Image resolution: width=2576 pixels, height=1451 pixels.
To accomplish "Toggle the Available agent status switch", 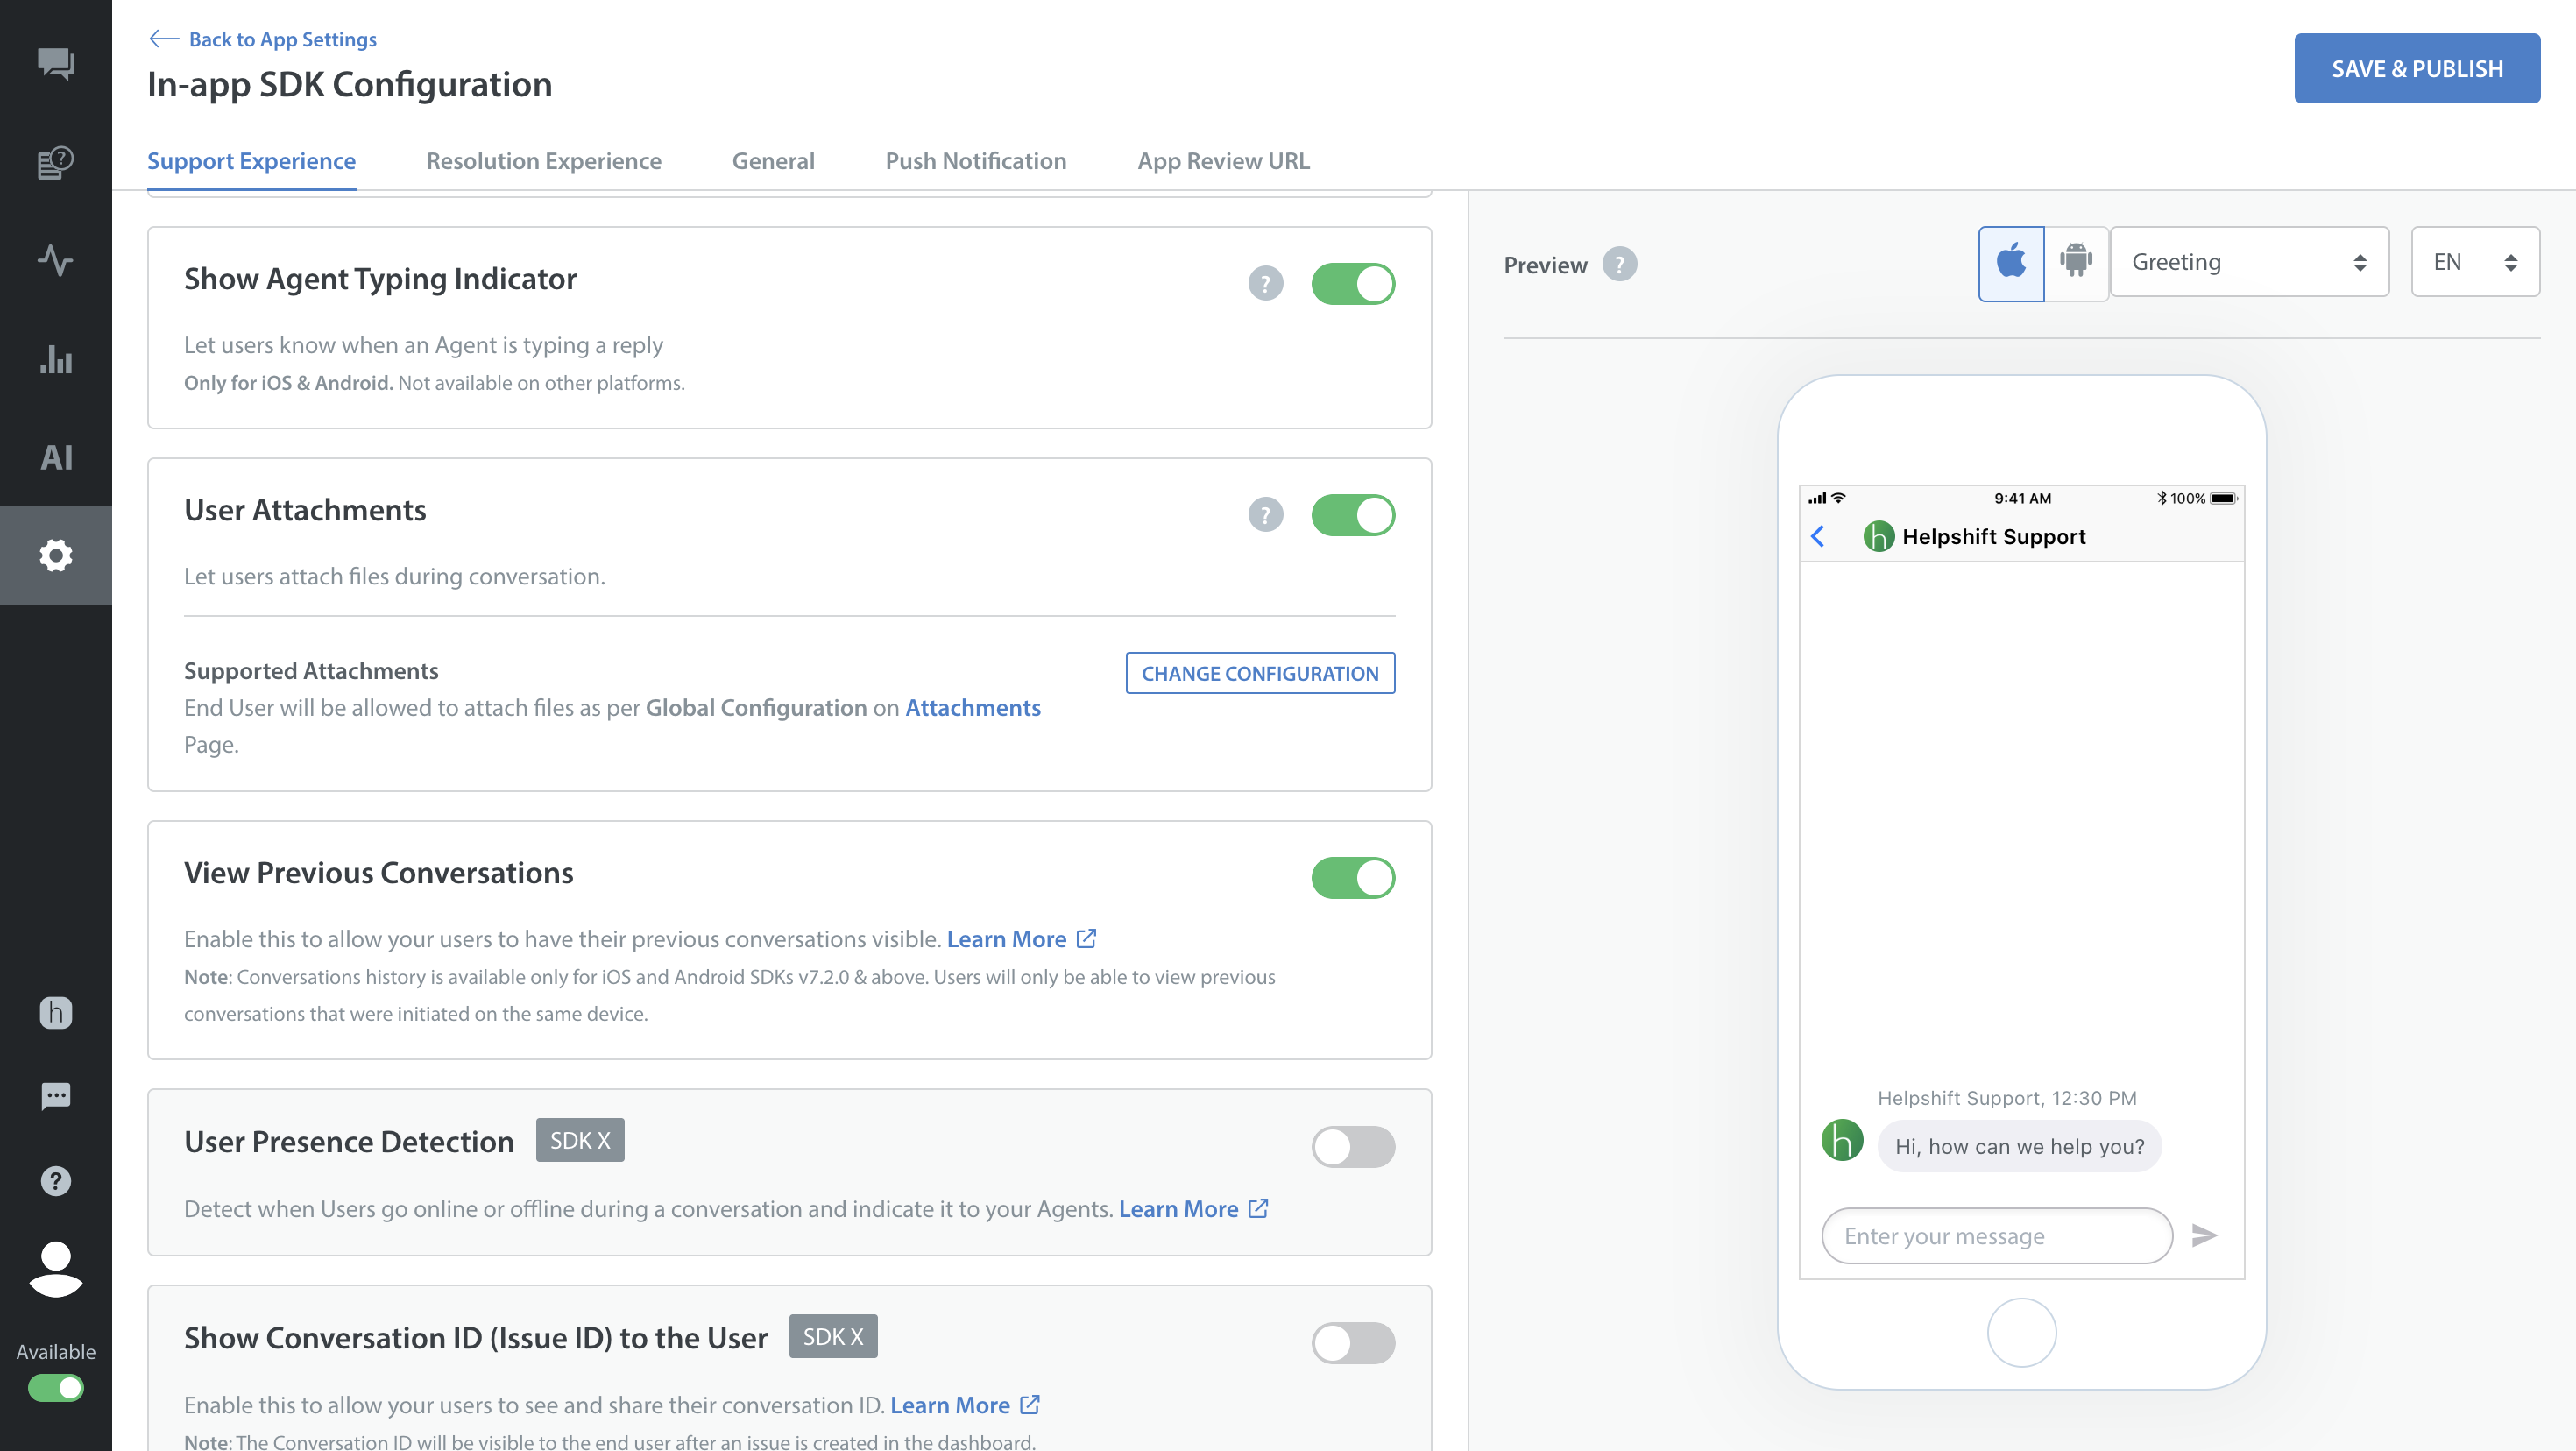I will [x=56, y=1387].
